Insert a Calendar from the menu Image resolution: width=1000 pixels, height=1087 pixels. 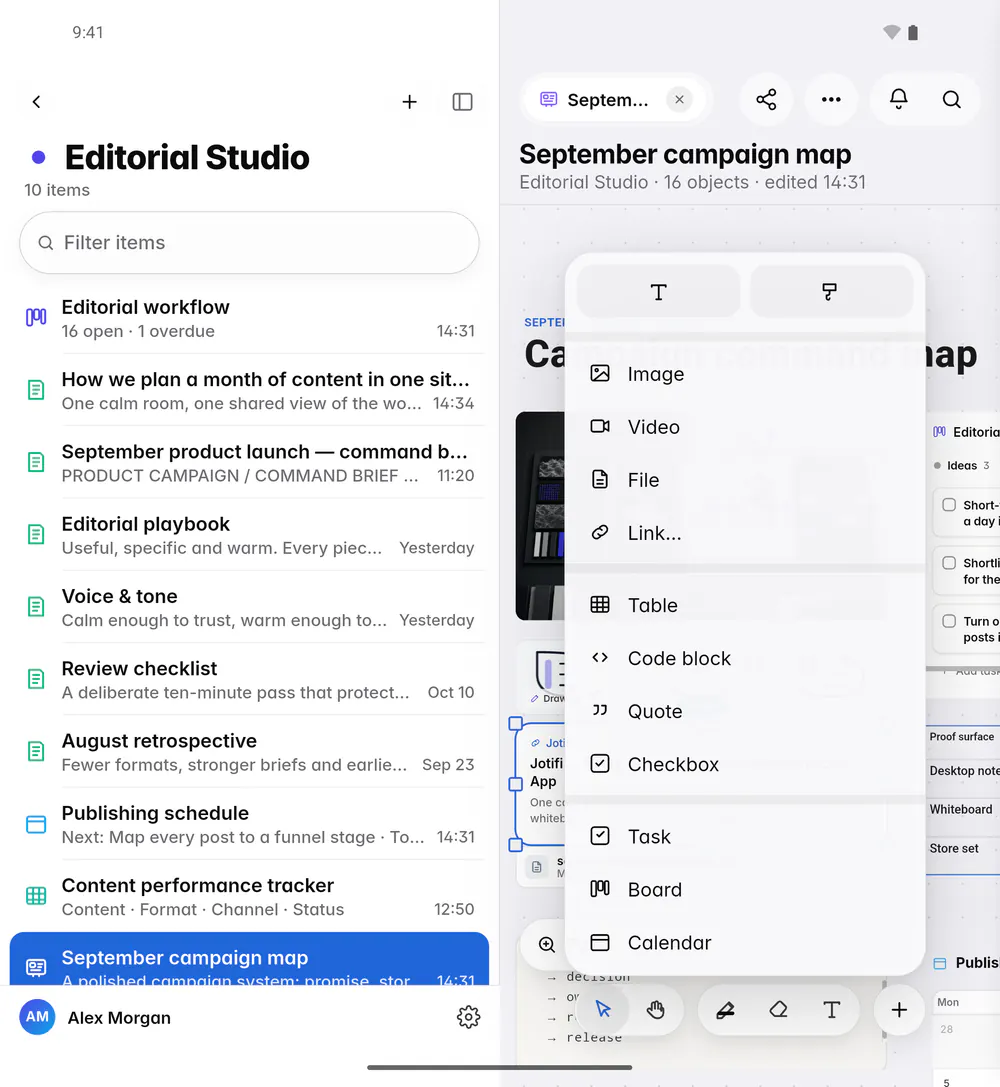click(x=745, y=943)
